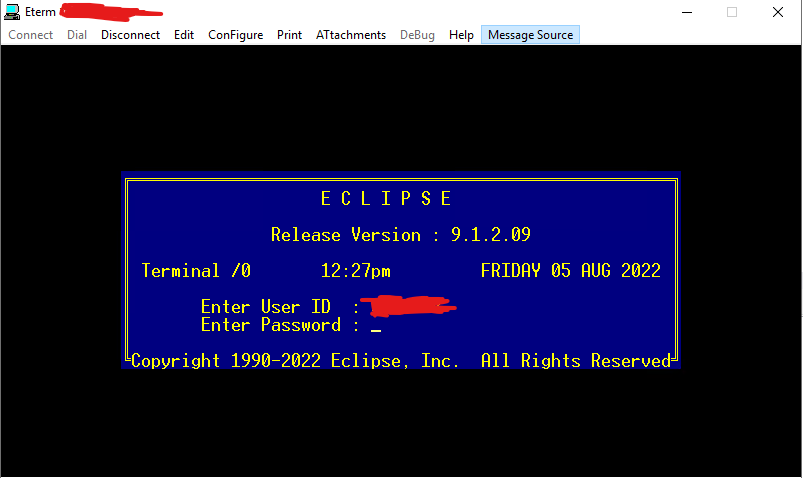Maximize the Eterm window
803x478 pixels.
pos(732,12)
